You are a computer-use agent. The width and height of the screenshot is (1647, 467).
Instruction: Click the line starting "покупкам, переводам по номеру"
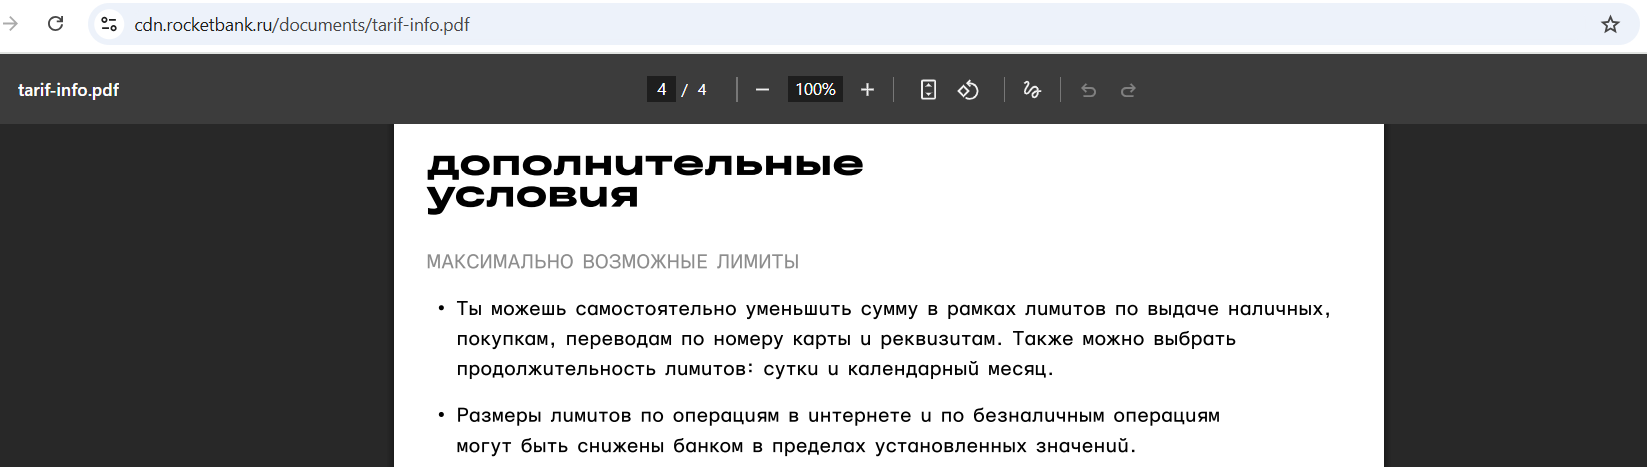846,339
